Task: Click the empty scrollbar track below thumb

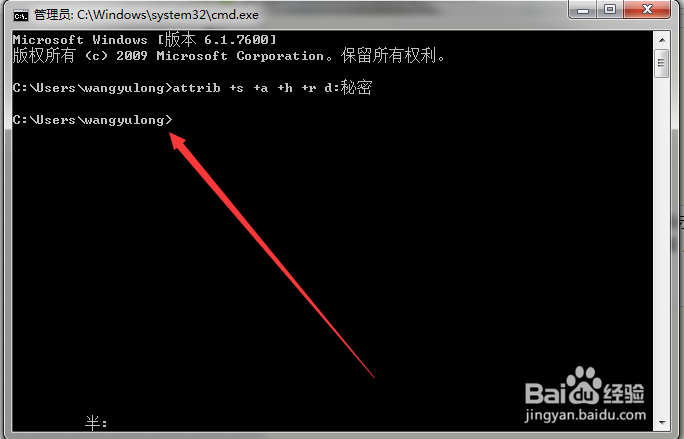Action: (662, 247)
